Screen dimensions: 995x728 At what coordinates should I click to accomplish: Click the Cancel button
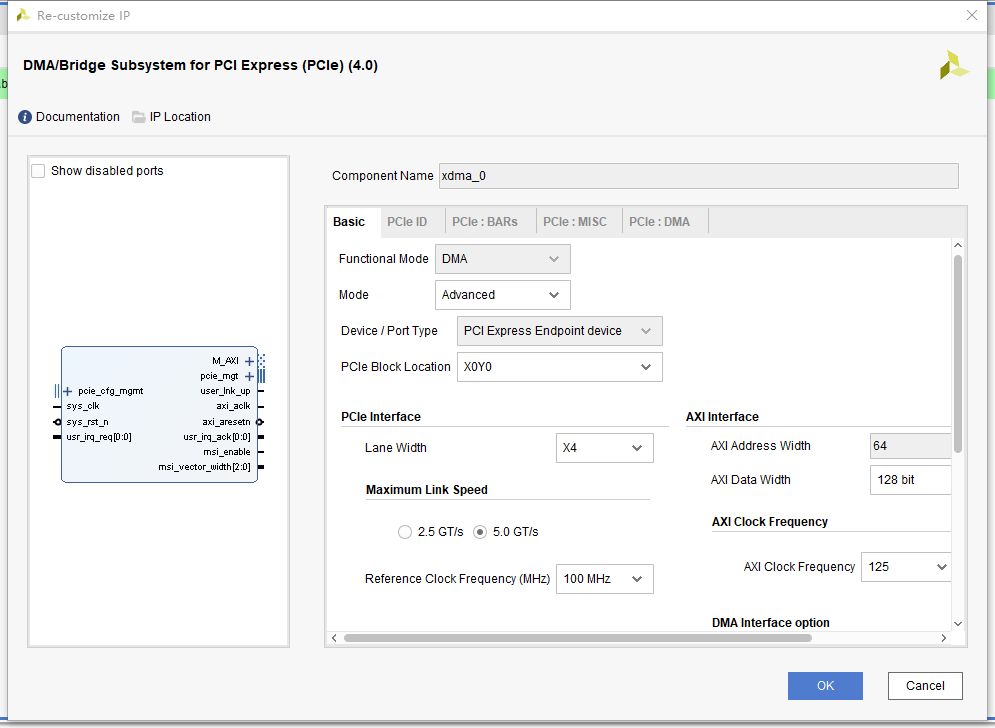click(925, 686)
